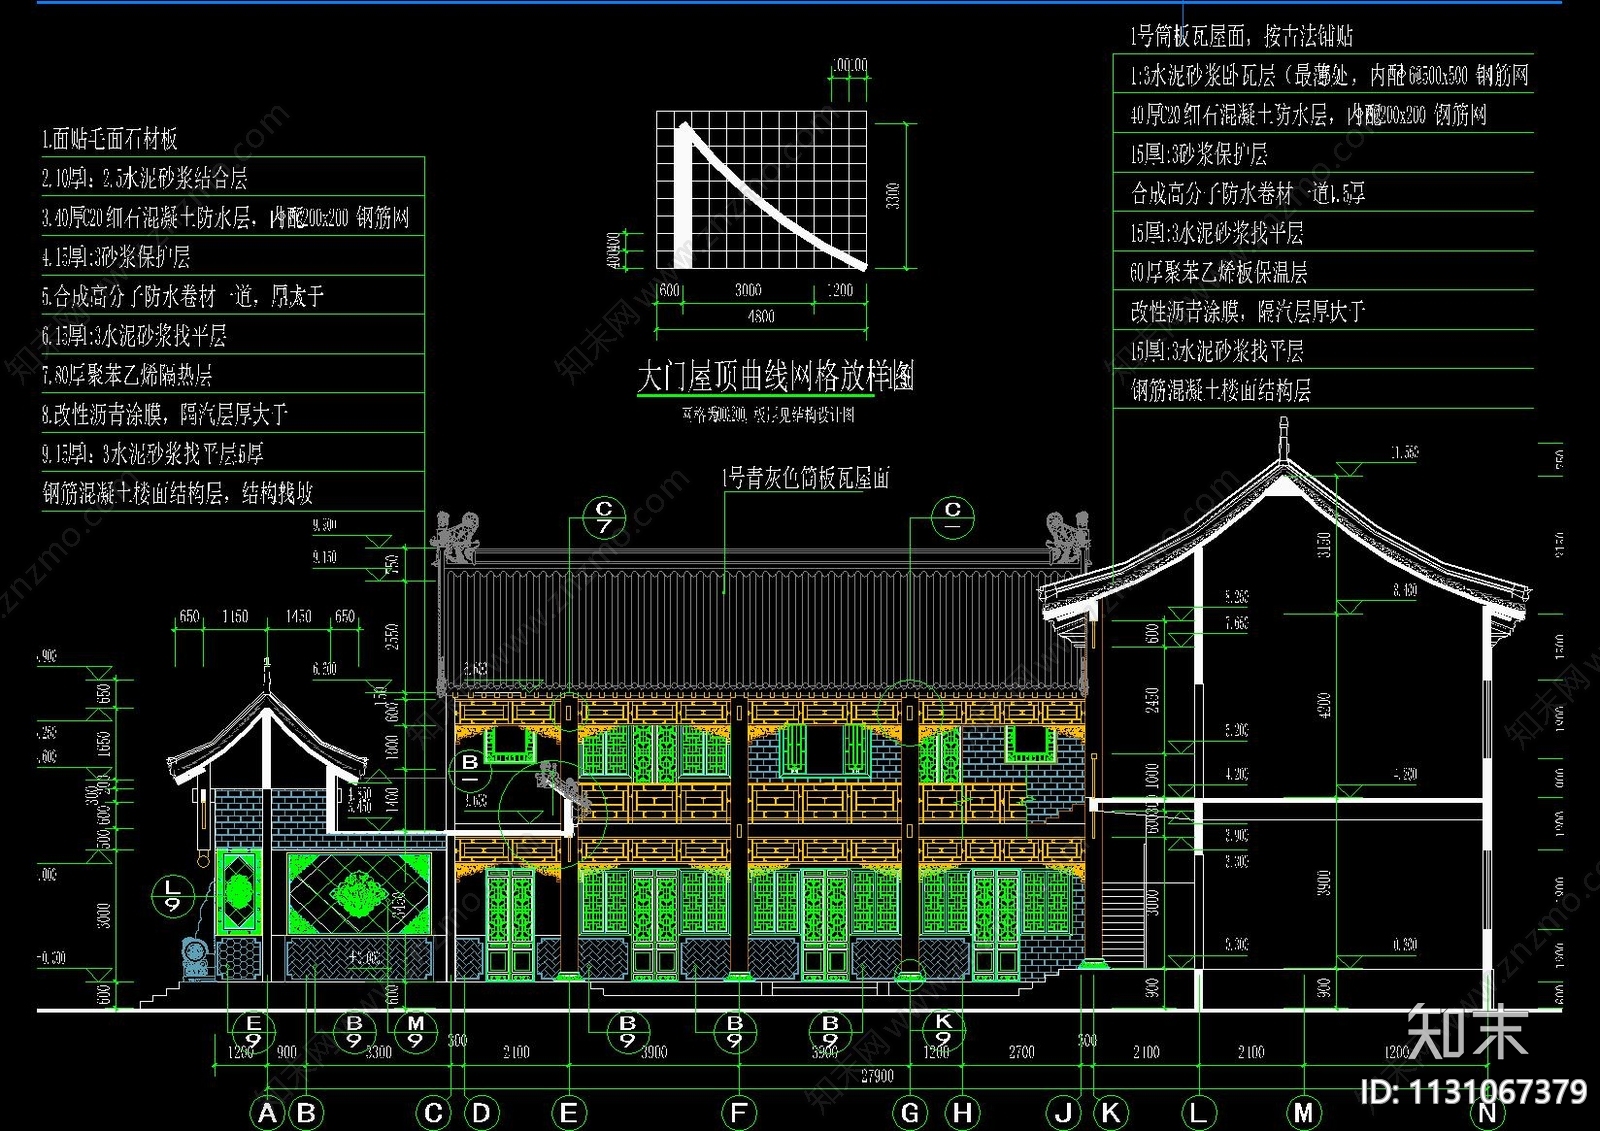Click bottom grid axis bubble G
Viewport: 1600px width, 1131px height.
[910, 1113]
